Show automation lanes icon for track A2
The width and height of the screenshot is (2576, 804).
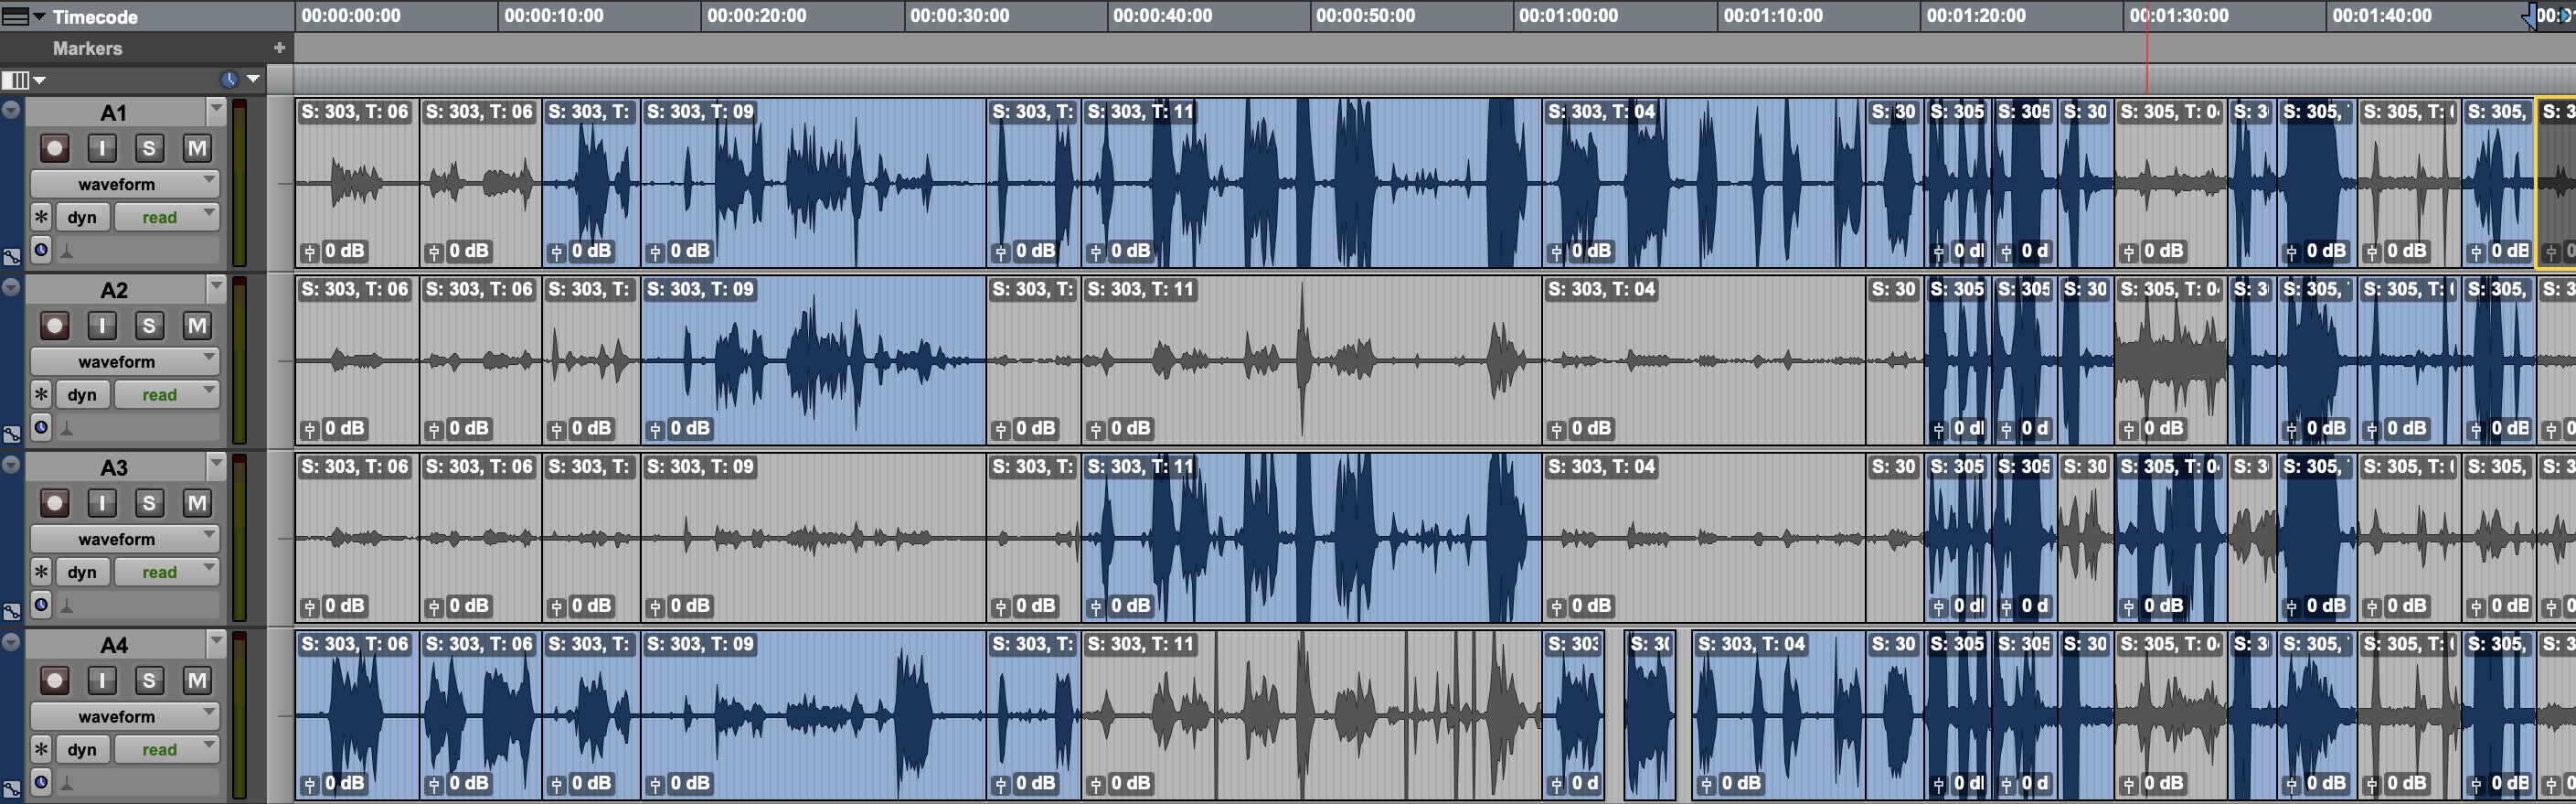click(11, 434)
